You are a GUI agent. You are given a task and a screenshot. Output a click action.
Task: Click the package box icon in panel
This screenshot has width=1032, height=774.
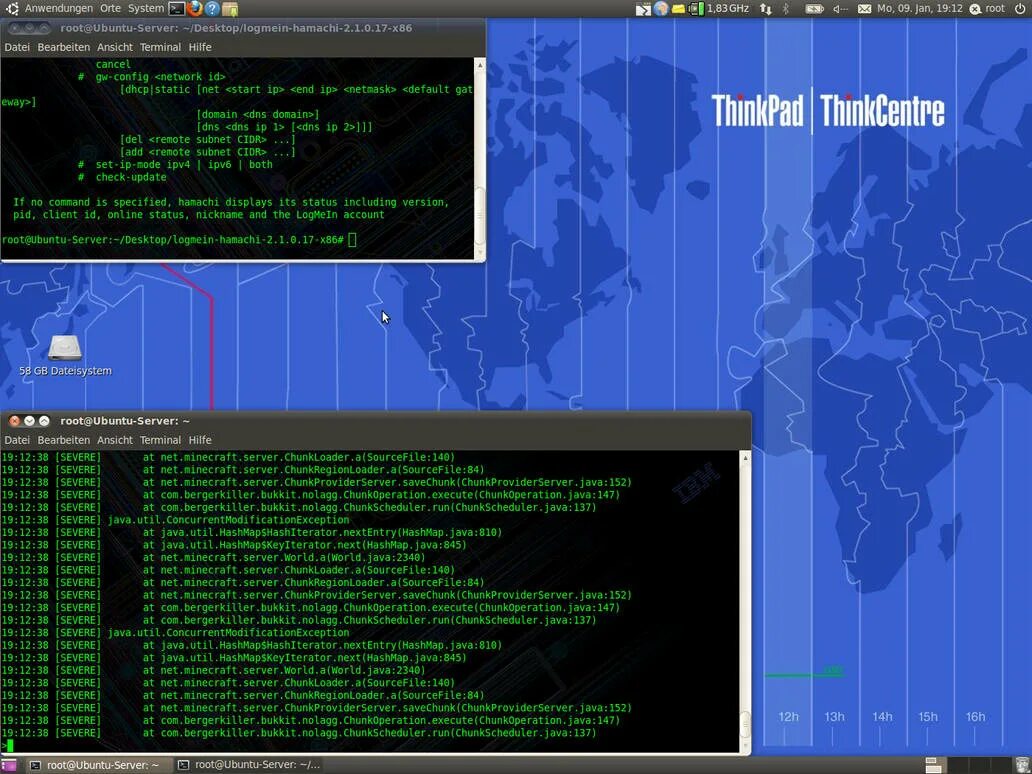[230, 9]
